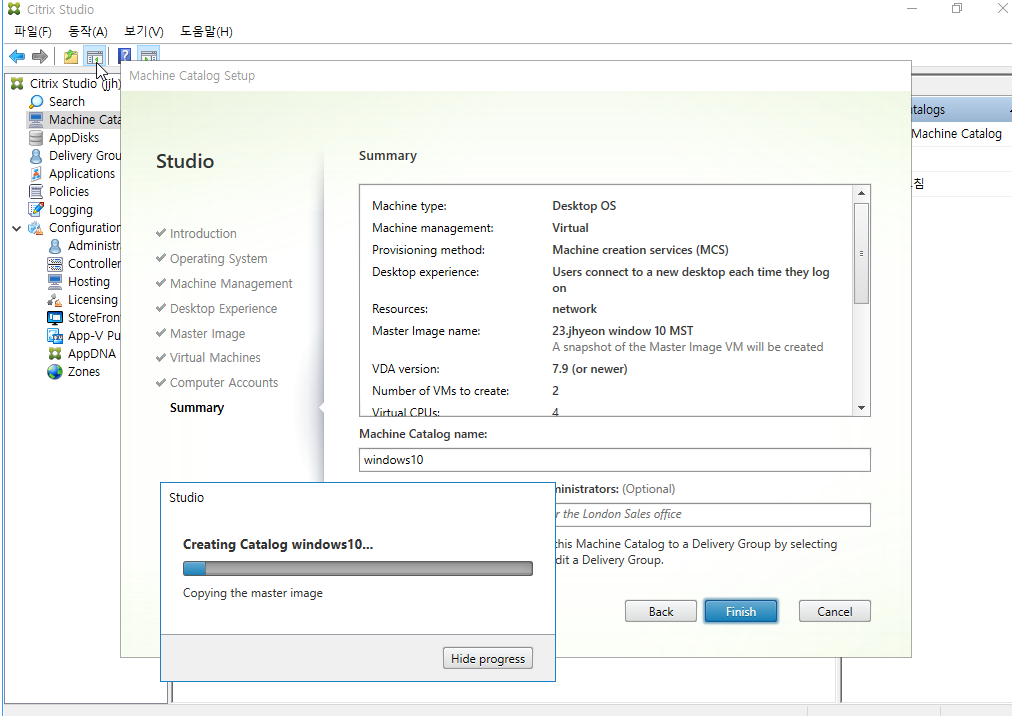This screenshot has width=1012, height=716.
Task: Click the App-V Publishing icon
Action: 56,336
